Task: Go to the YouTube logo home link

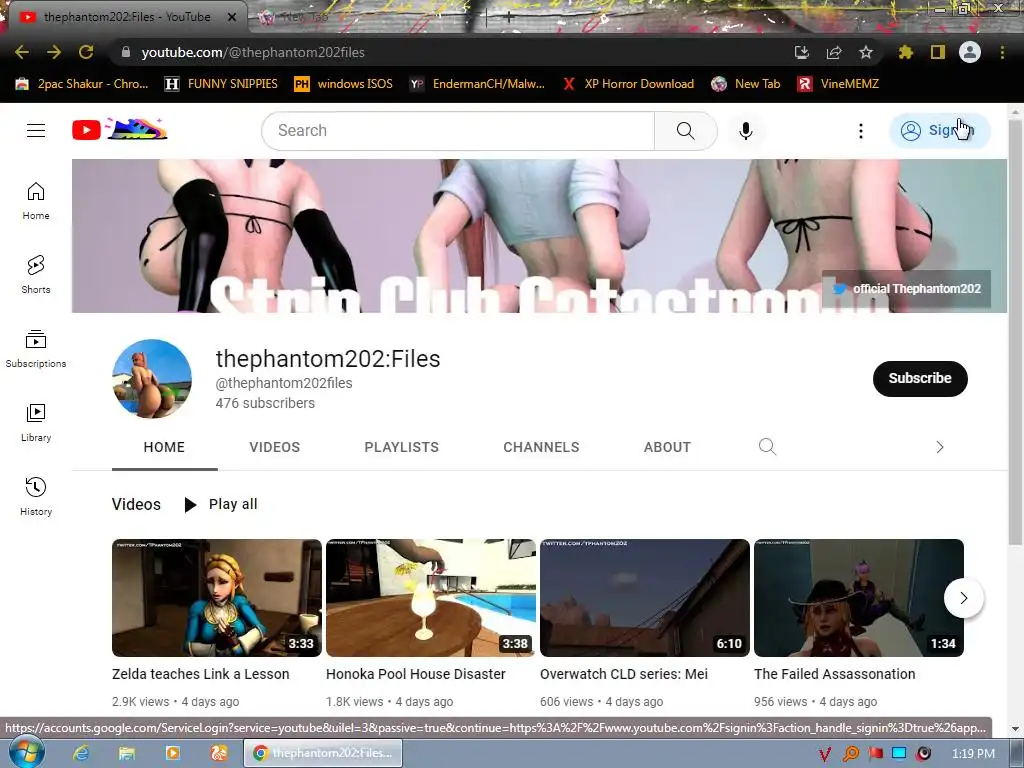Action: [x=120, y=130]
